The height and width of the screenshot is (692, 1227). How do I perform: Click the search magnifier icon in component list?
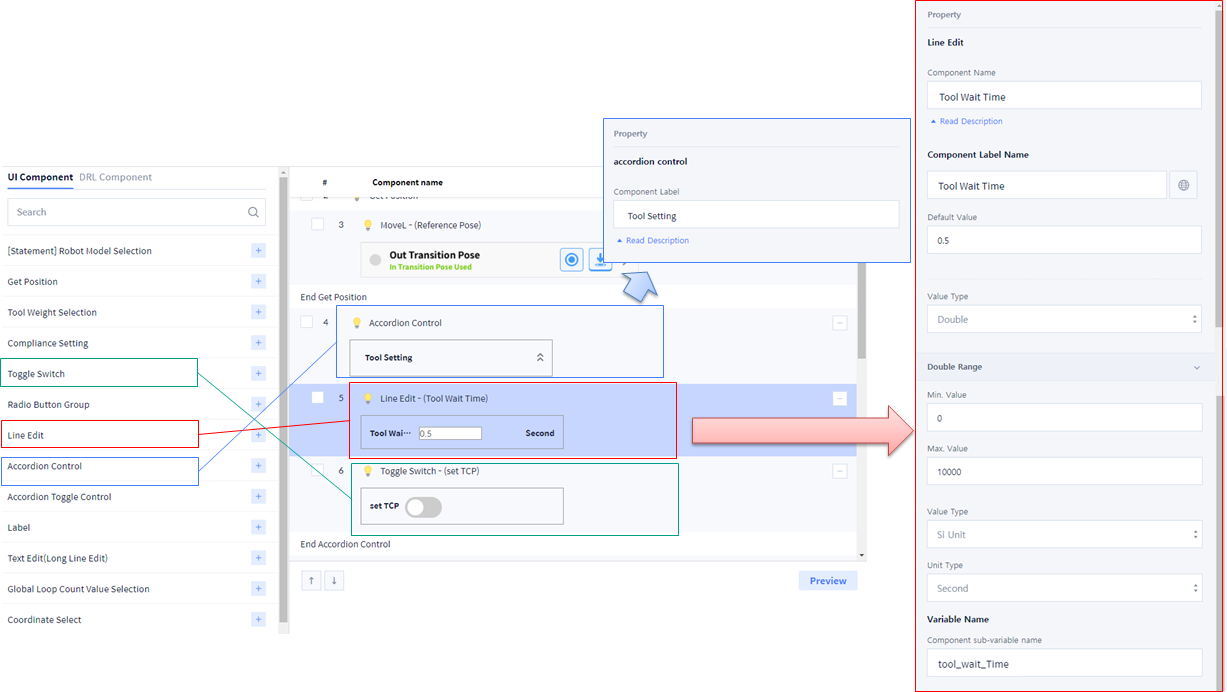(x=255, y=212)
